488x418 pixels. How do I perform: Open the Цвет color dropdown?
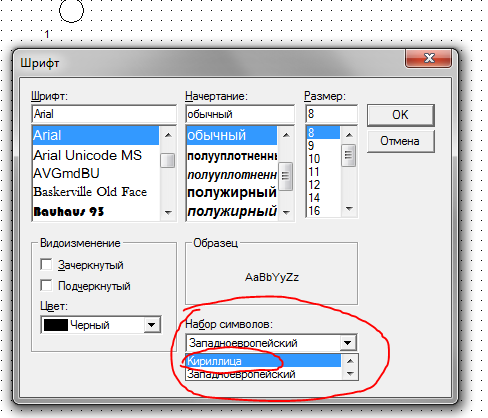152,325
